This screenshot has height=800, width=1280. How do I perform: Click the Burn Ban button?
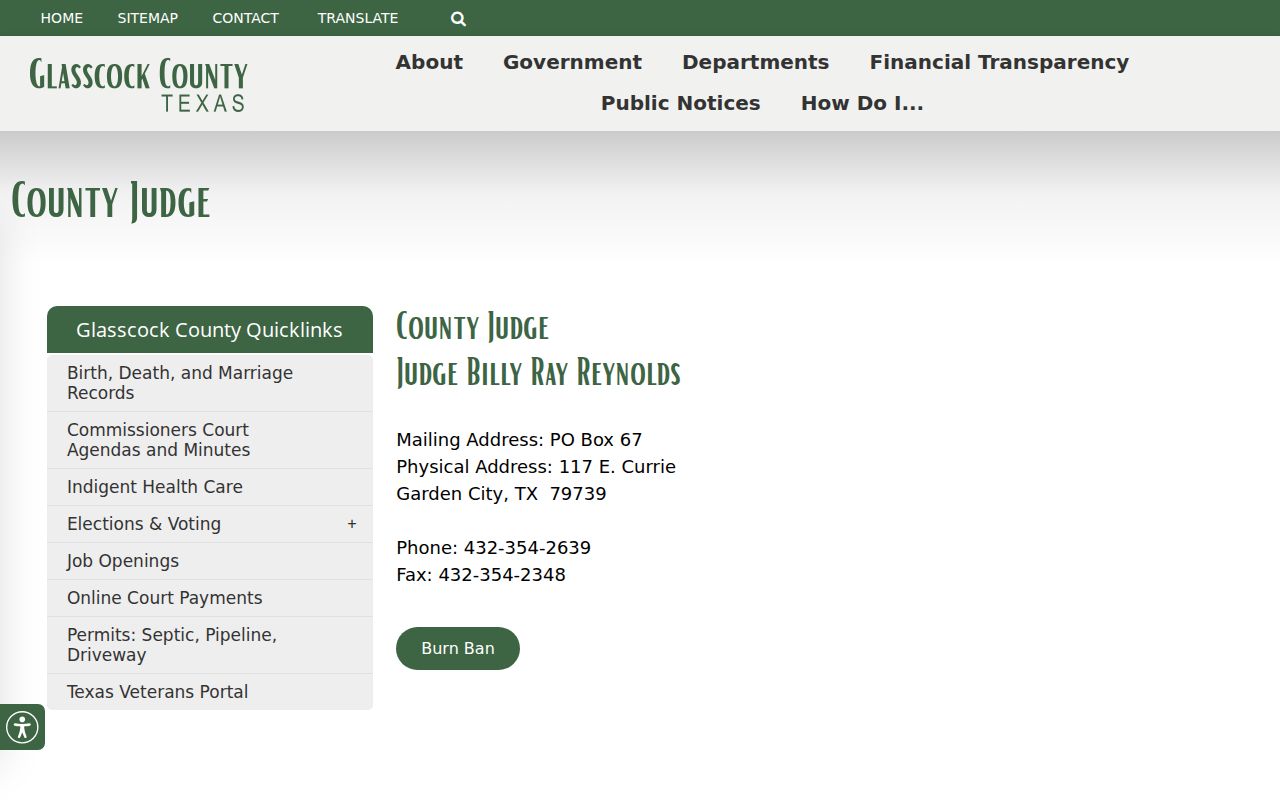458,648
